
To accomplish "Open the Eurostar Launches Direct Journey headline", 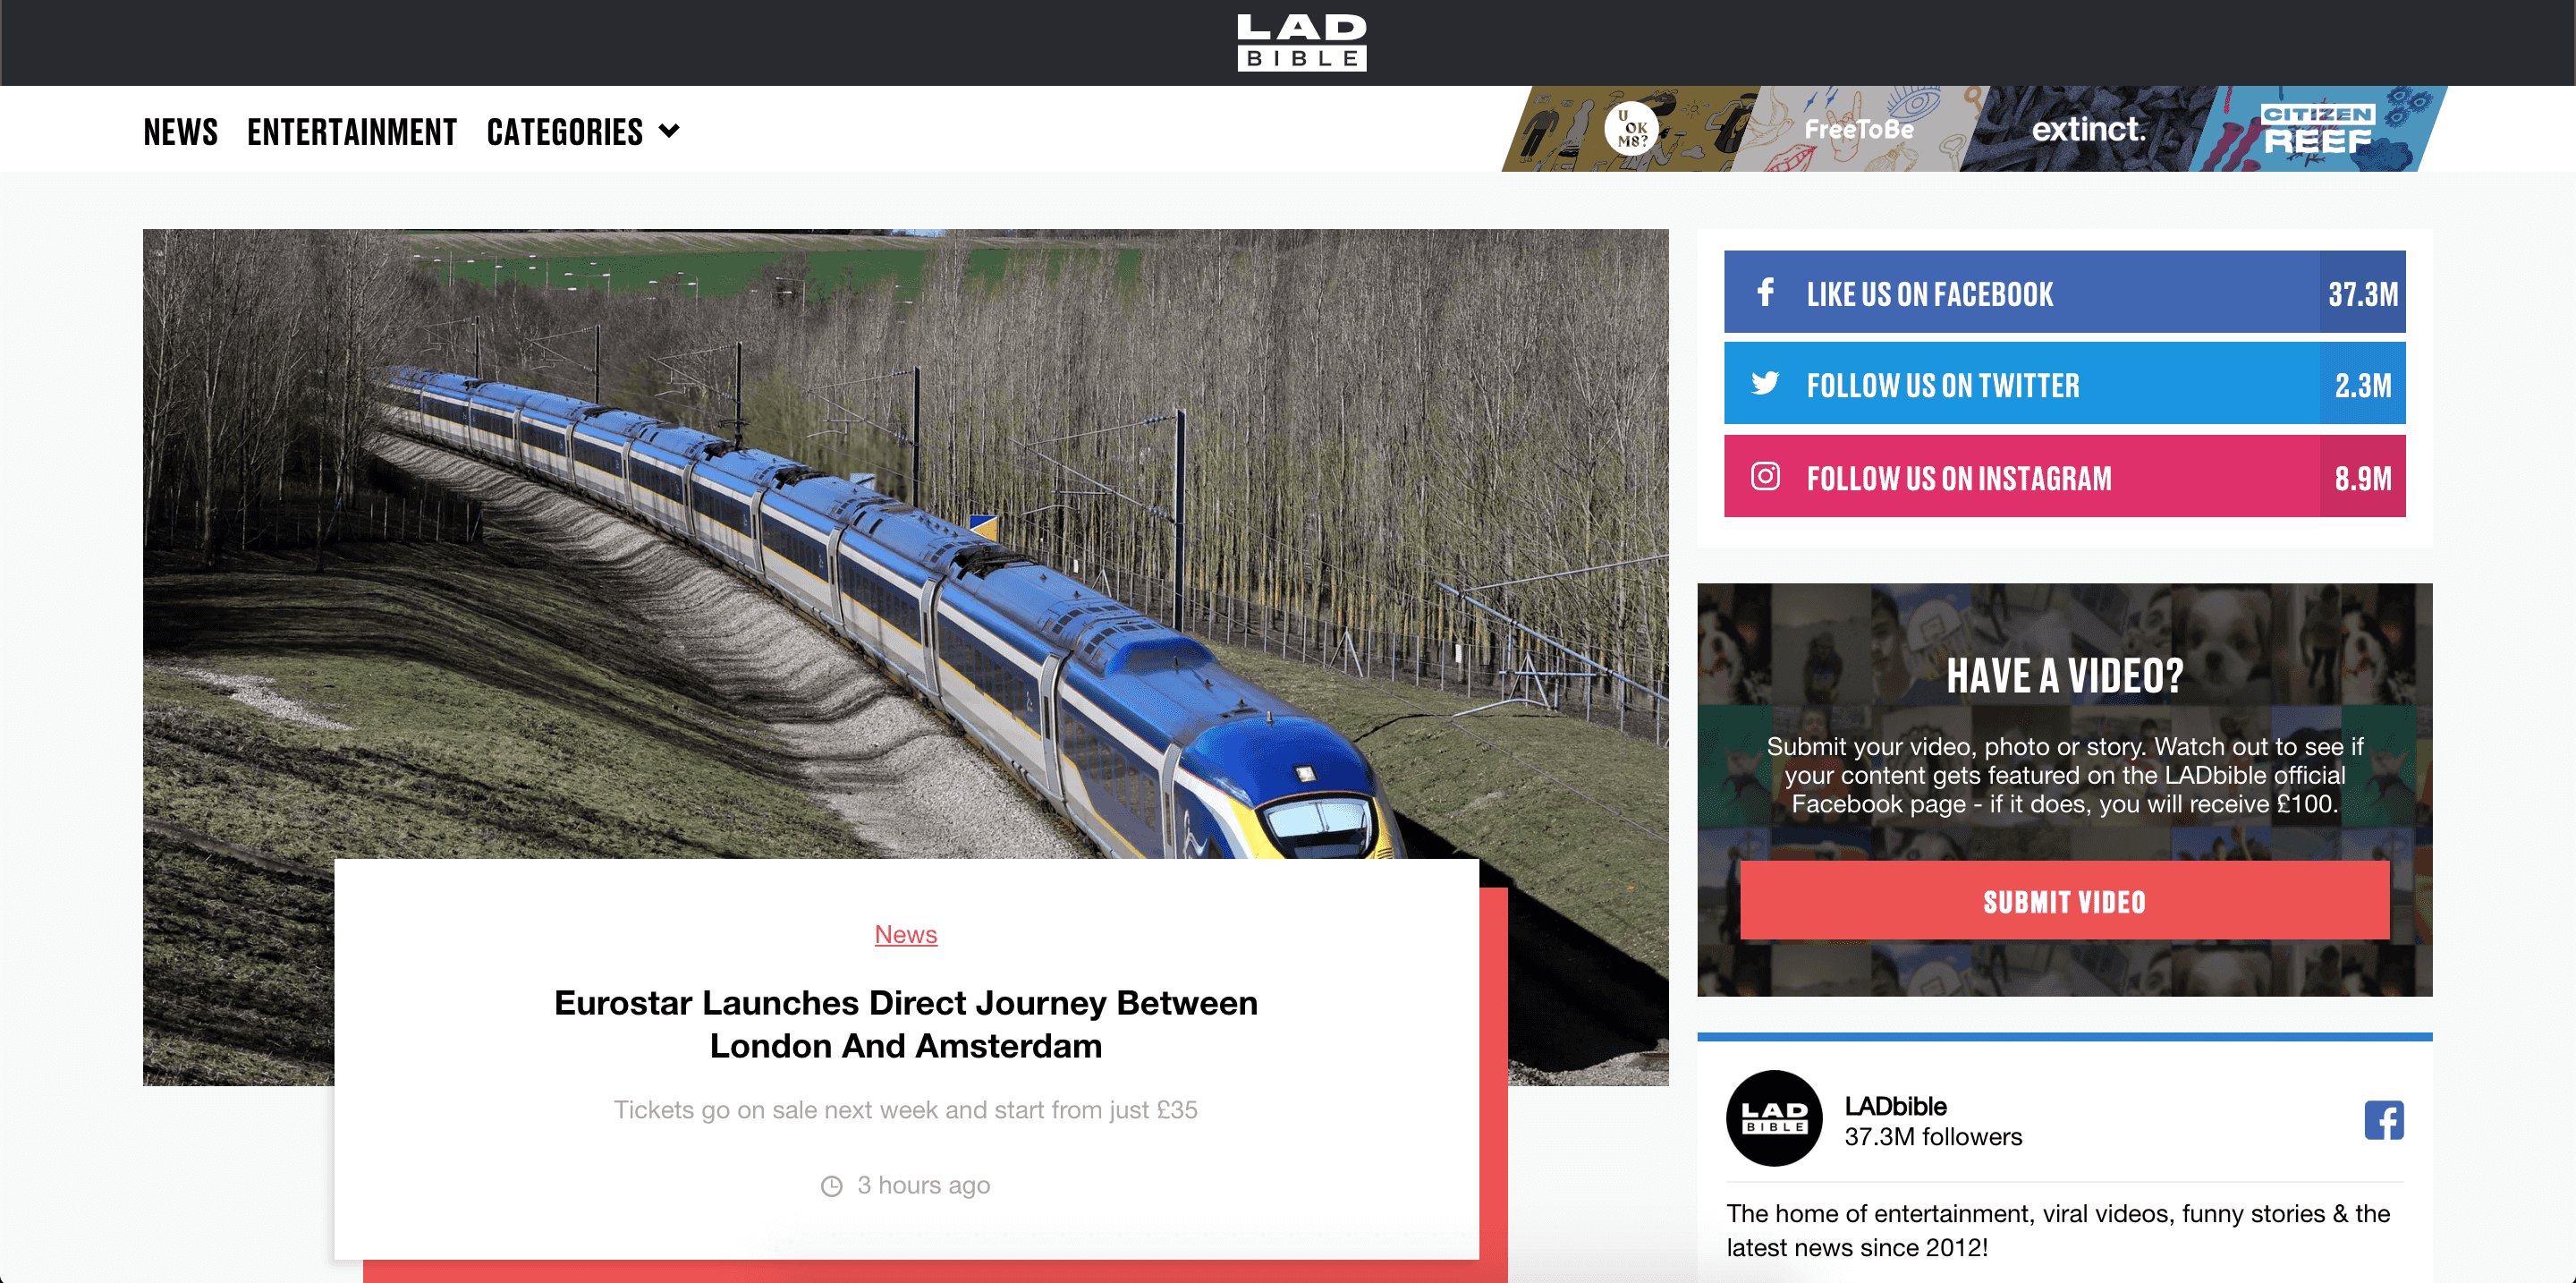I will [x=905, y=1024].
